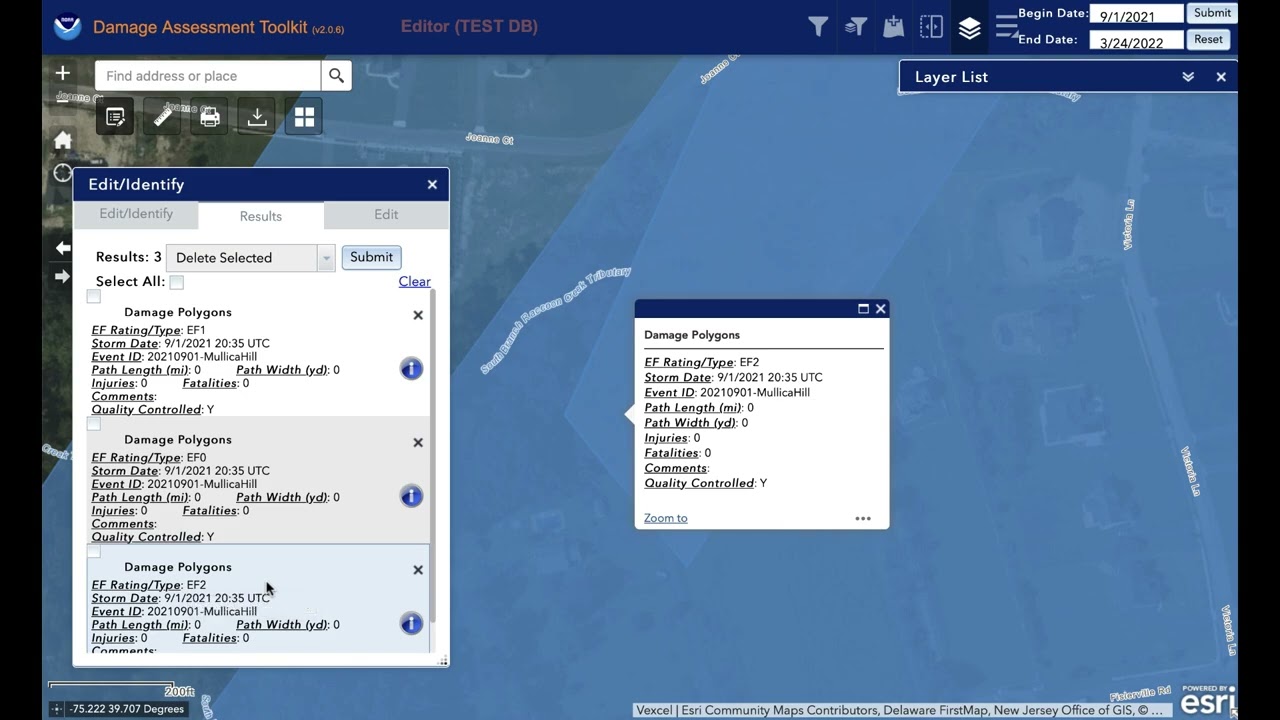Click the Damage Assessment Toolkit title
1280x720 pixels.
(200, 27)
